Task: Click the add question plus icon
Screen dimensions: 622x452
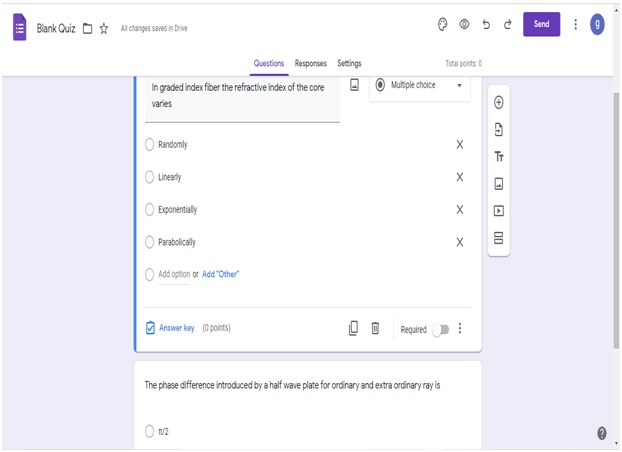Action: (498, 103)
